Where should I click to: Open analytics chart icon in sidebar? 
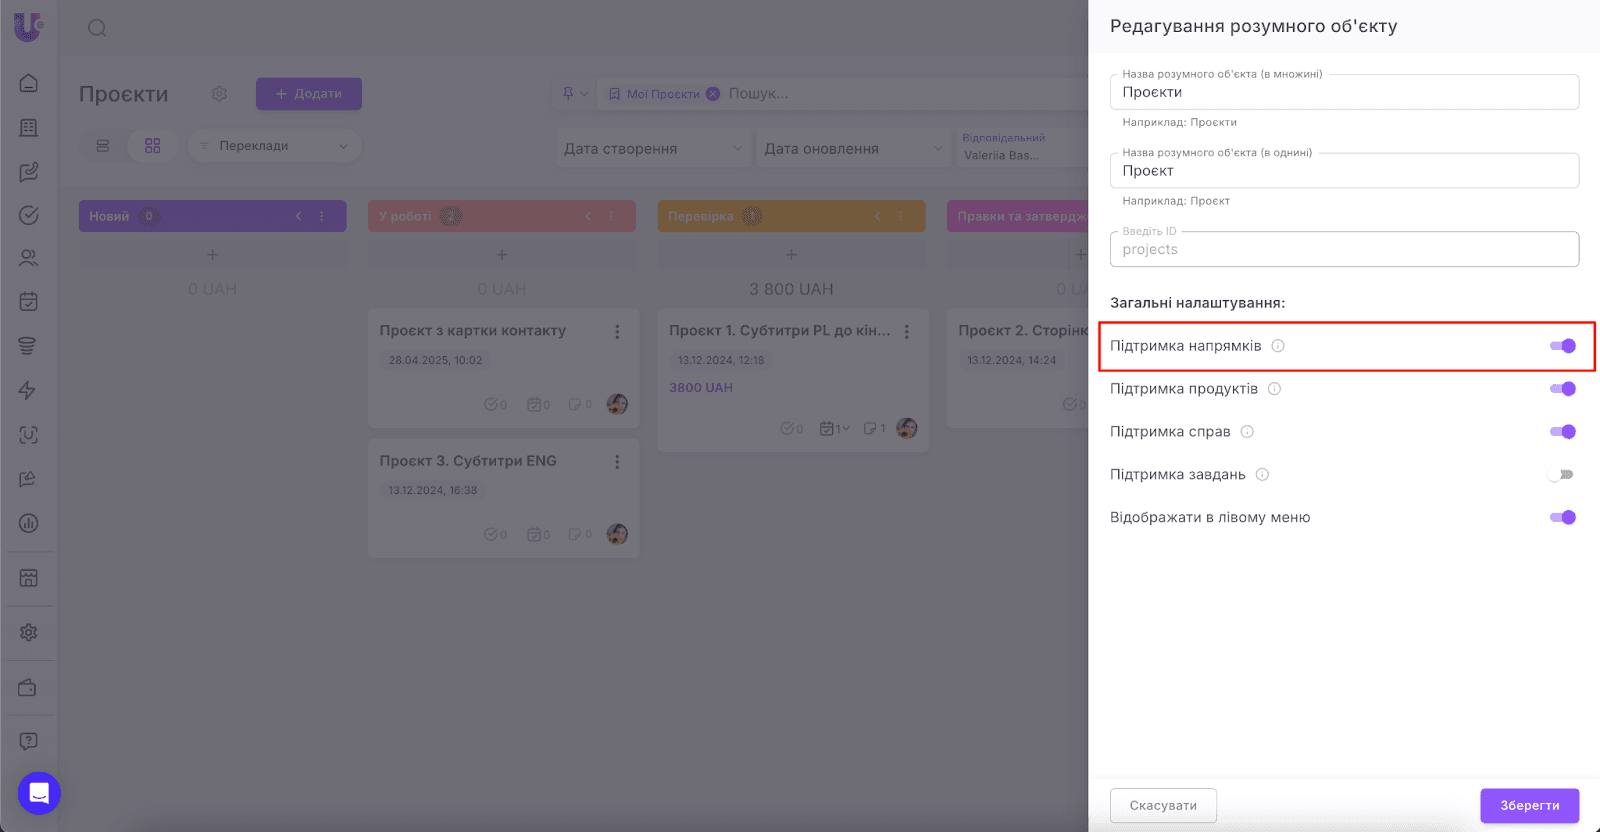(x=29, y=523)
